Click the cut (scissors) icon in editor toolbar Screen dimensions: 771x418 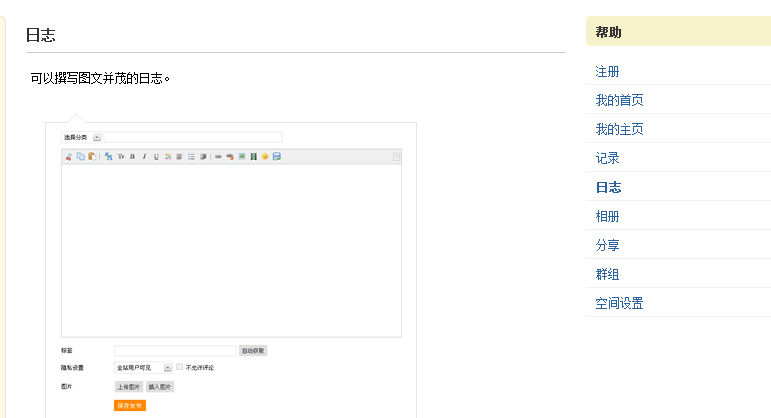[69, 156]
